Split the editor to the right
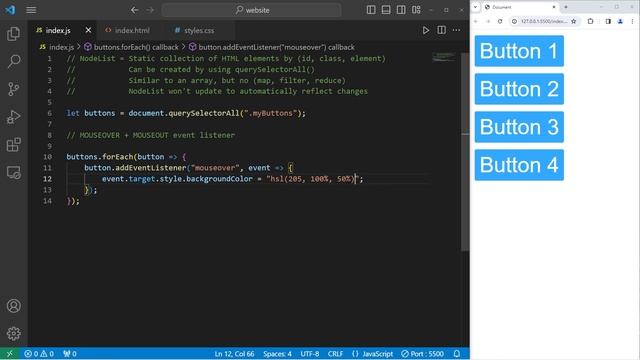Image resolution: width=640 pixels, height=360 pixels. click(x=441, y=30)
